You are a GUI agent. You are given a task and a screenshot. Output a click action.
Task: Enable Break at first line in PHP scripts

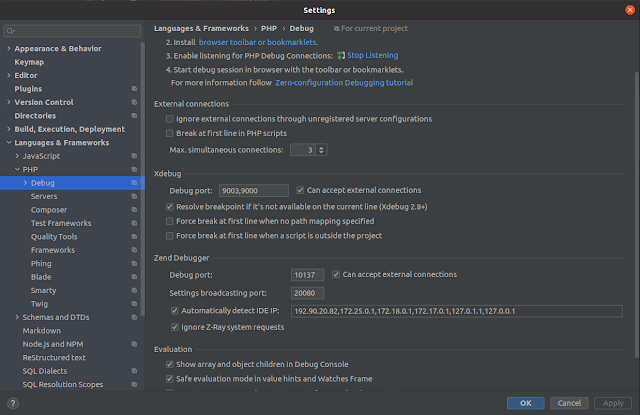click(169, 133)
